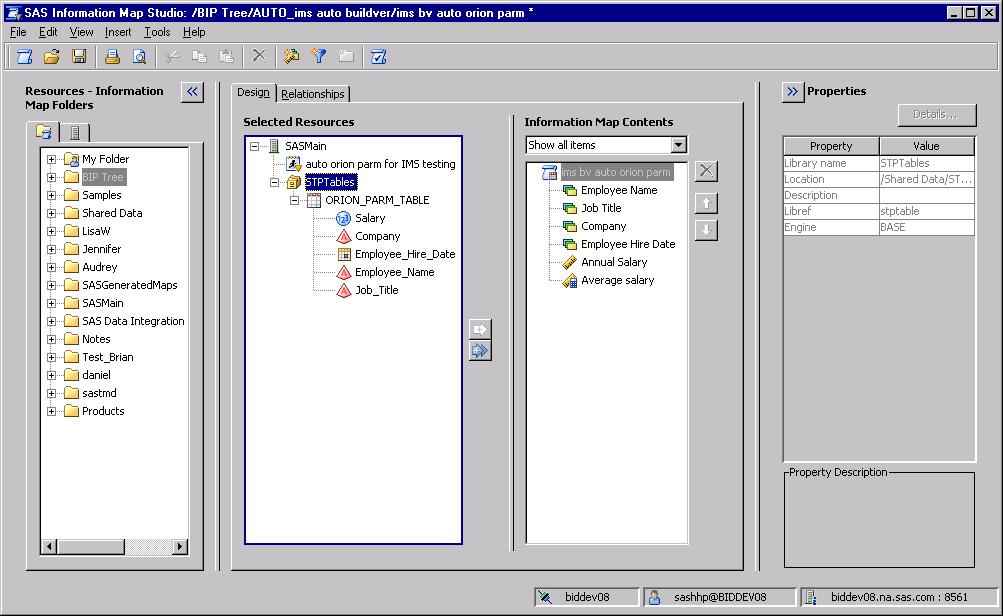Click the folder tree horizontal scrollbar thumb
This screenshot has width=1003, height=616.
91,546
